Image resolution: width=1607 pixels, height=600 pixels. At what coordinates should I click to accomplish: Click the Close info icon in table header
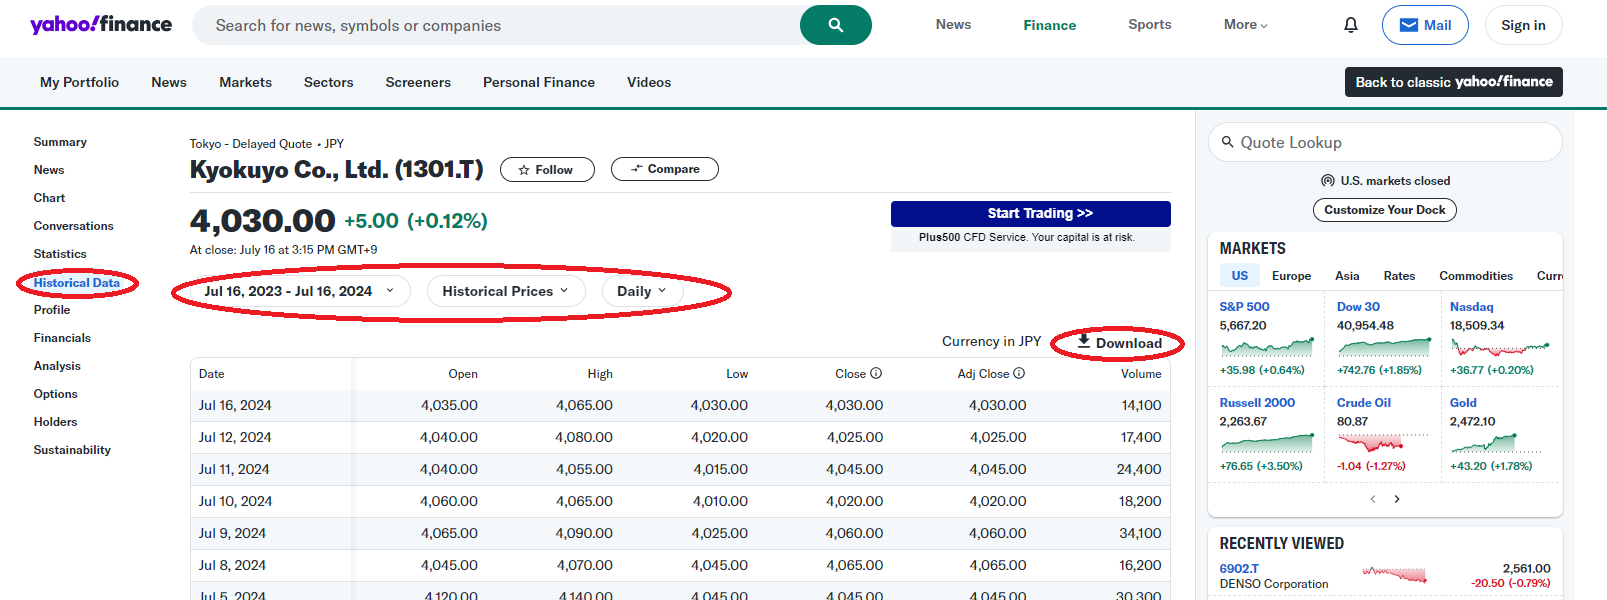click(876, 373)
